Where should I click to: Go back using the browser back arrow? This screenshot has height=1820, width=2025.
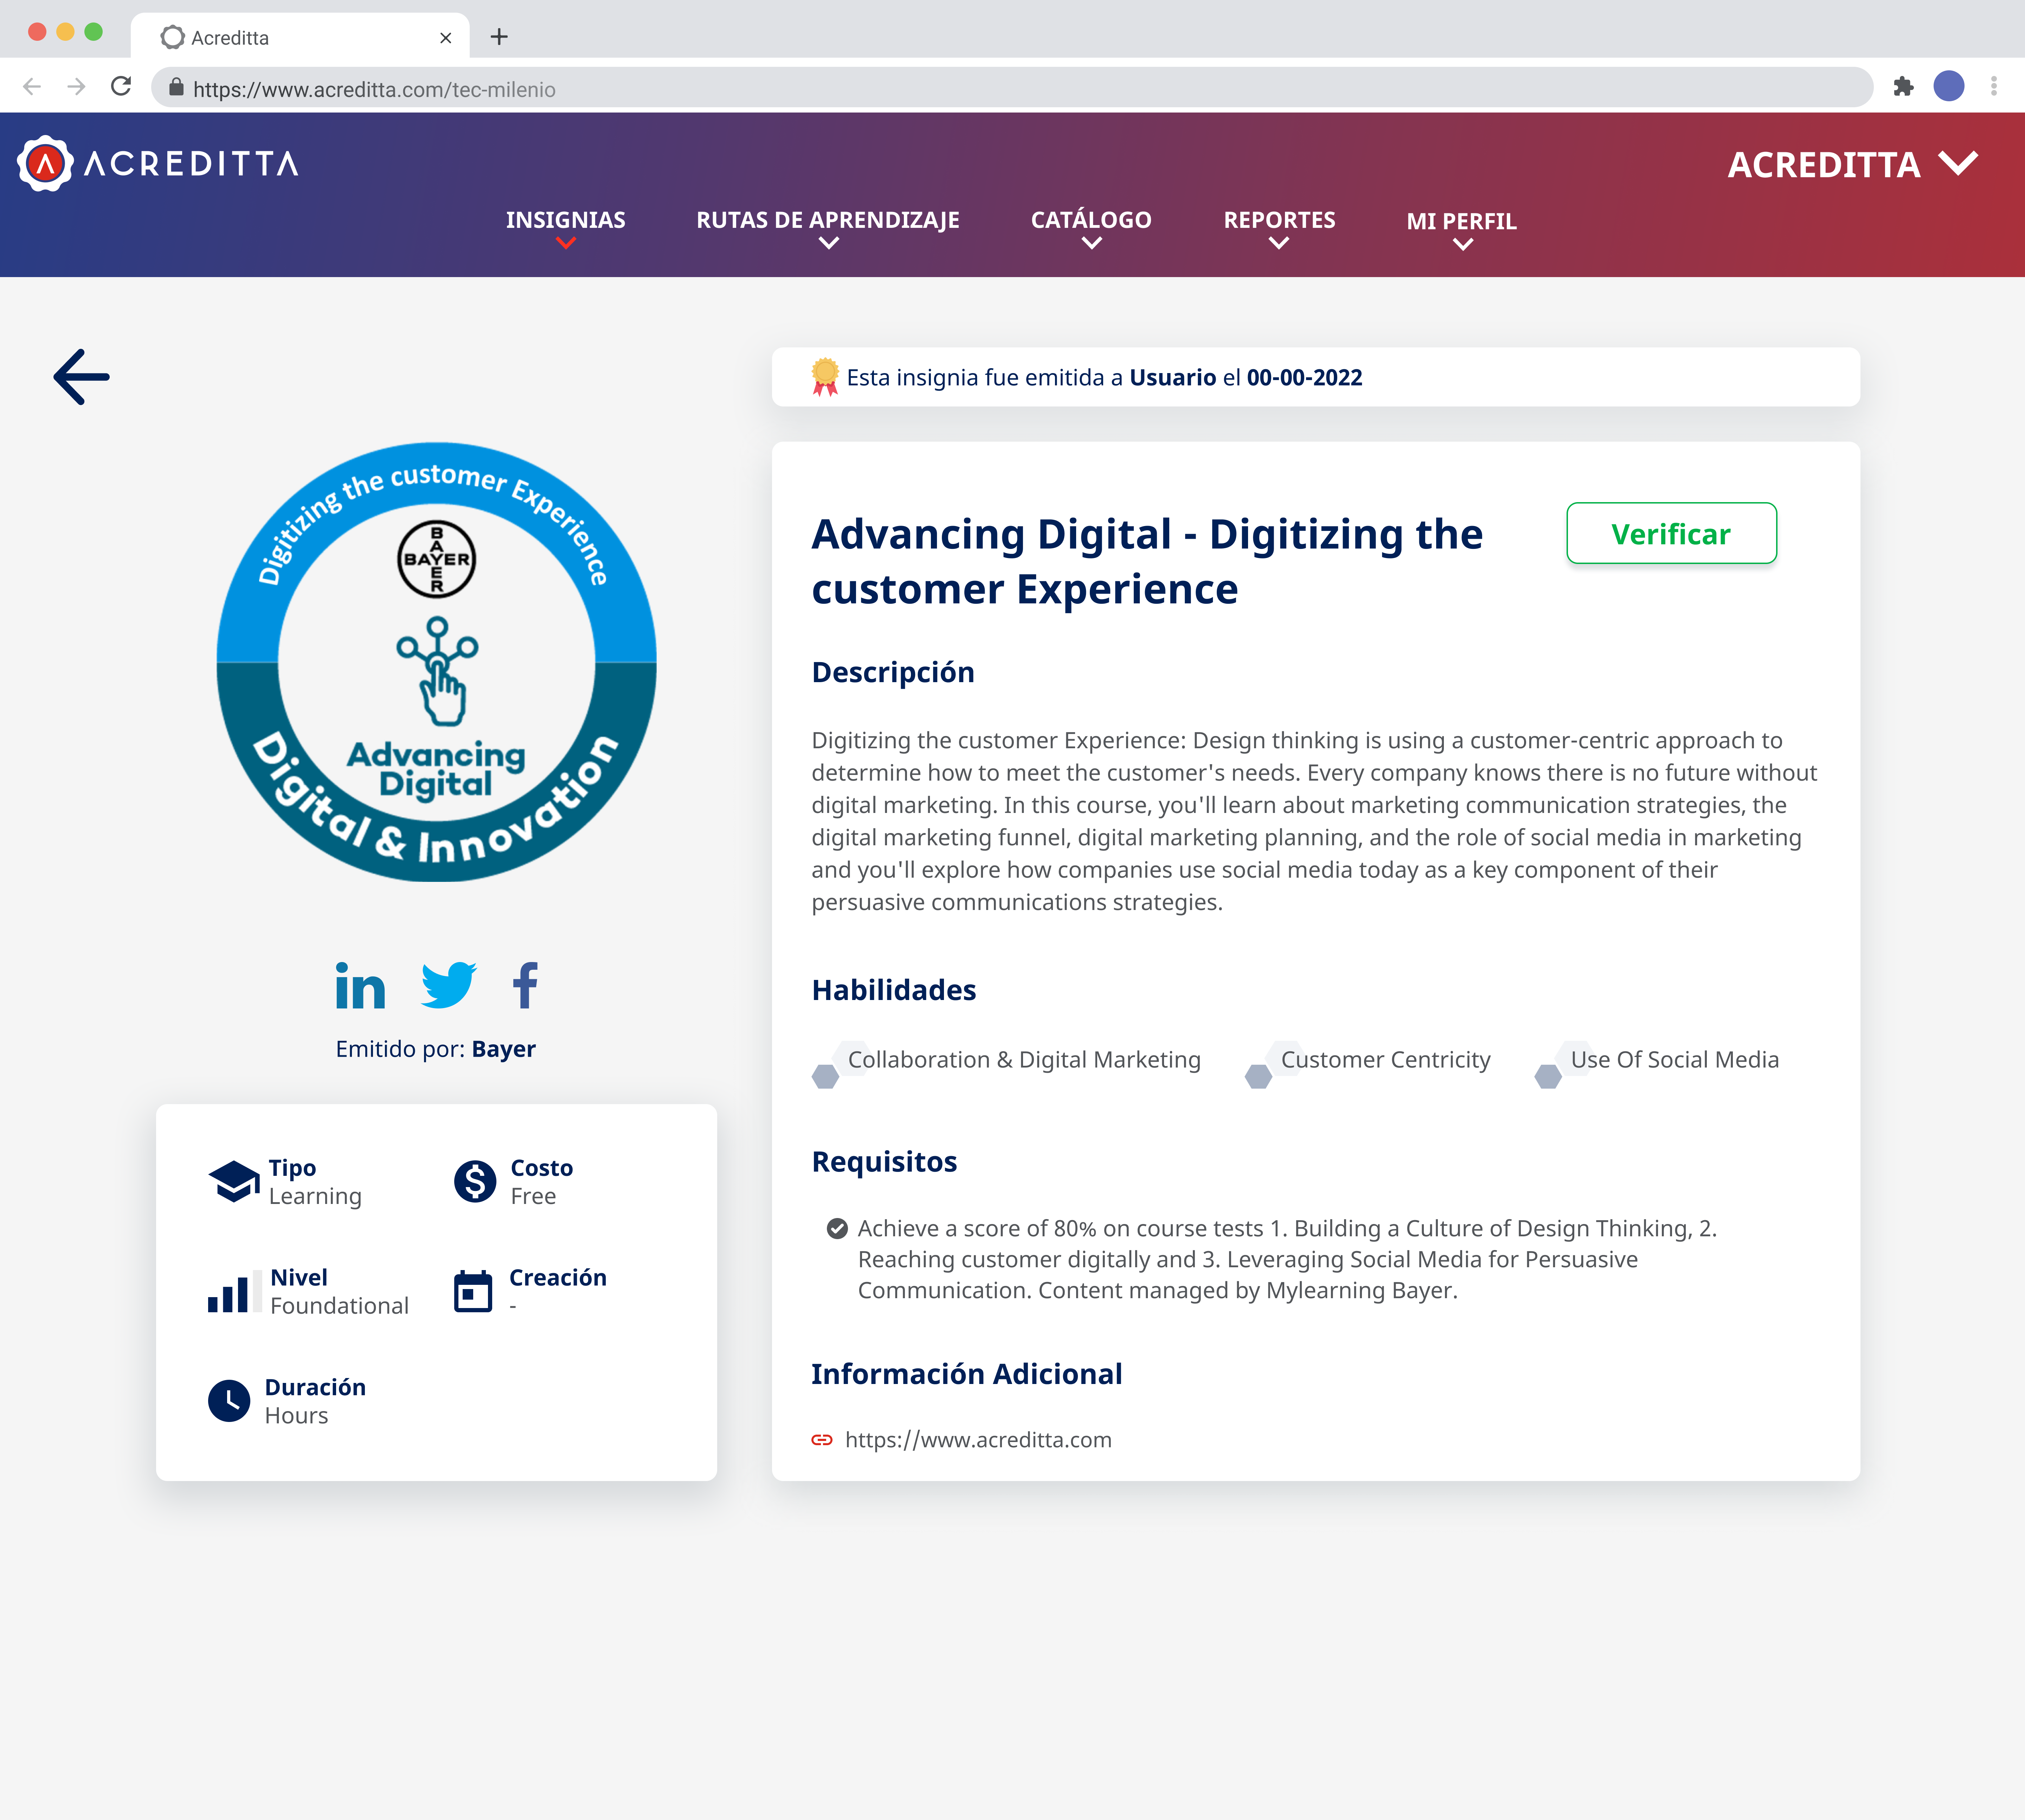[32, 87]
